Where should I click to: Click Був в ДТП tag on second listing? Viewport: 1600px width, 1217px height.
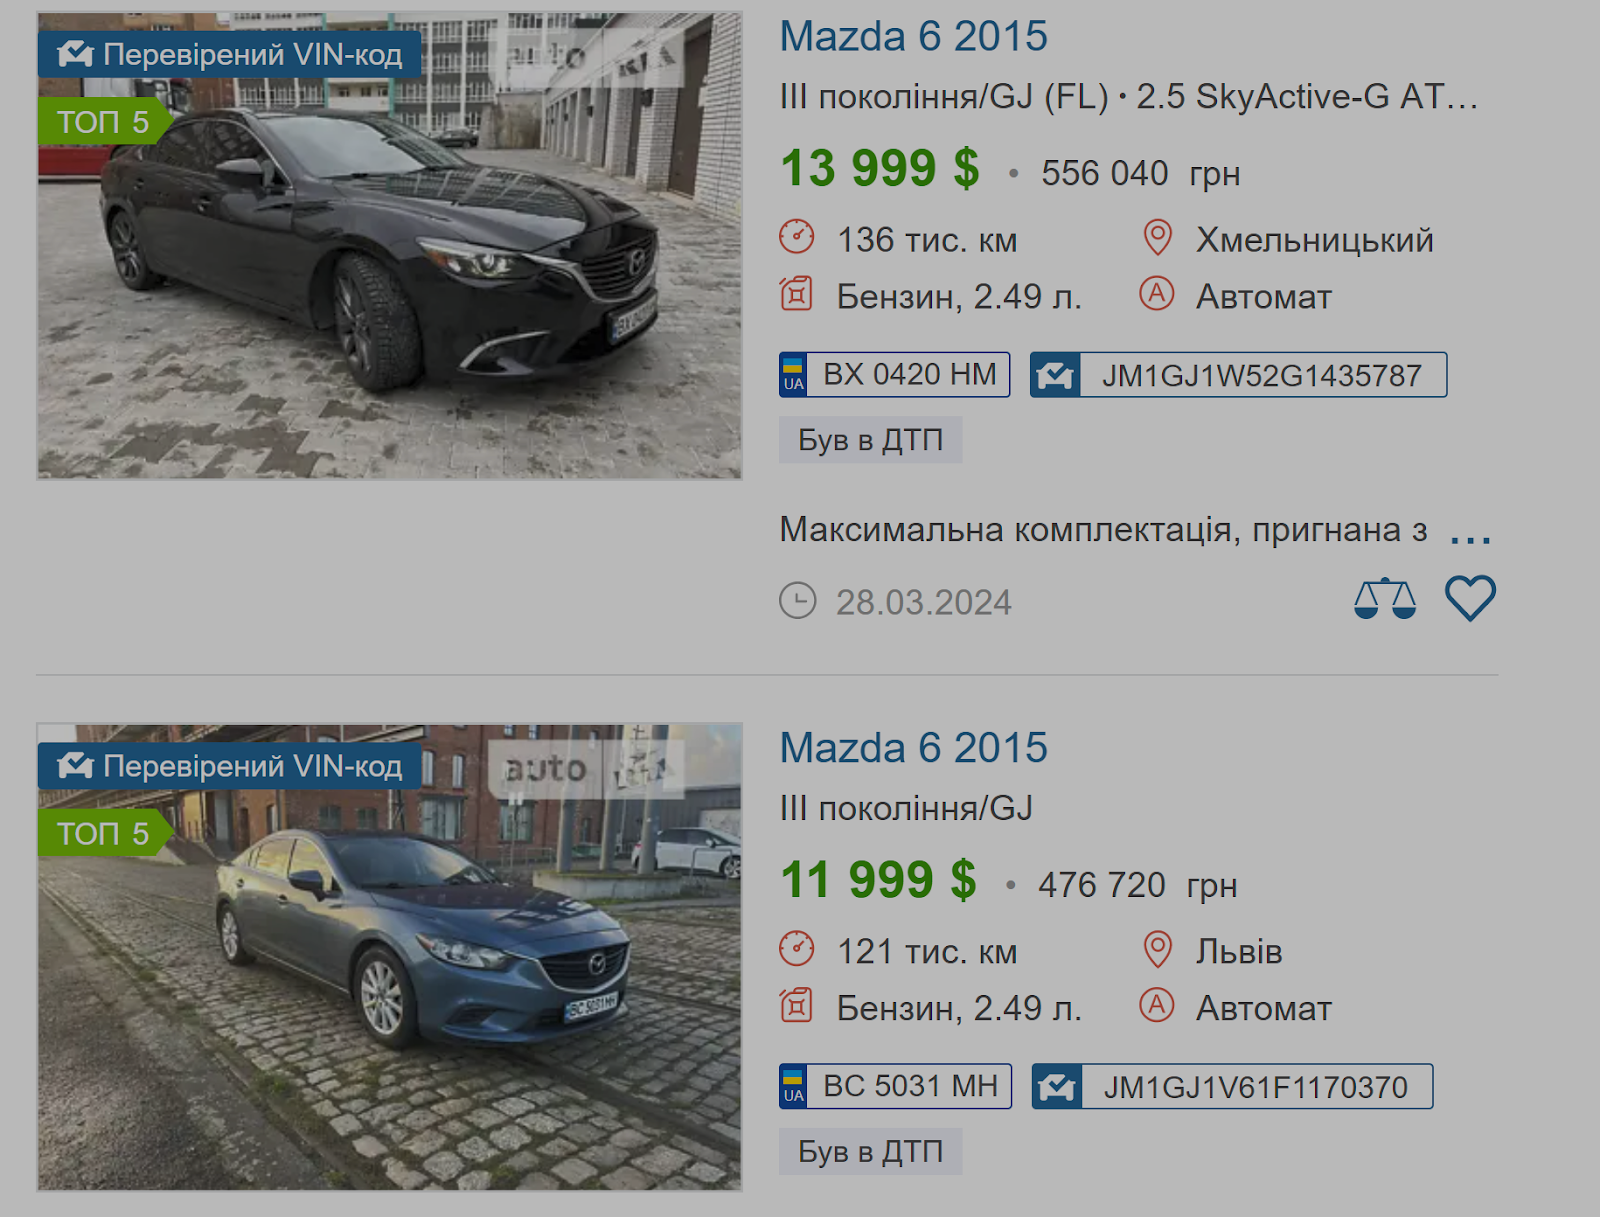pos(871,1152)
